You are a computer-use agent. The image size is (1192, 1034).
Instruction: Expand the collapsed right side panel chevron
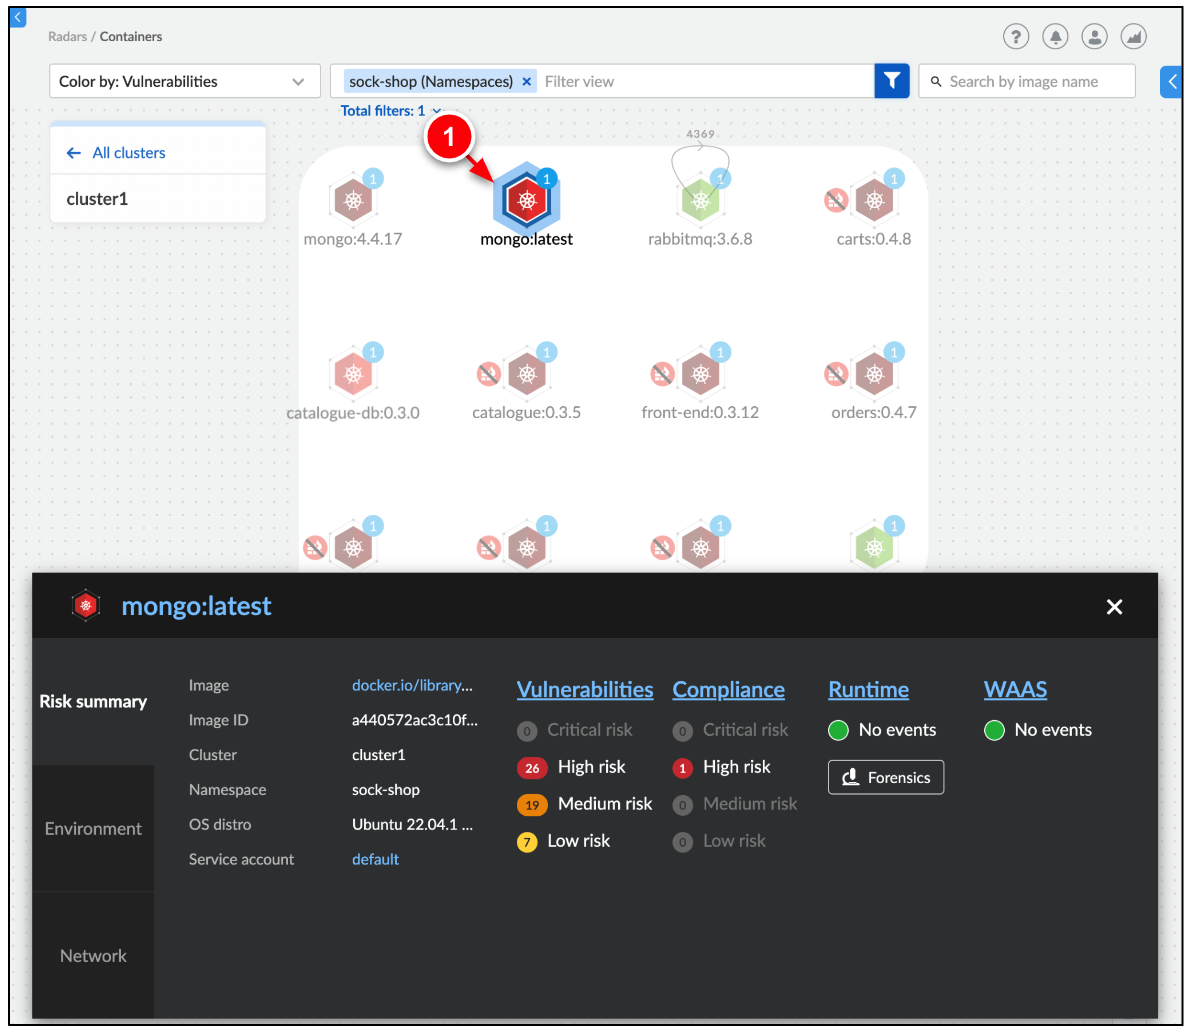point(1171,81)
